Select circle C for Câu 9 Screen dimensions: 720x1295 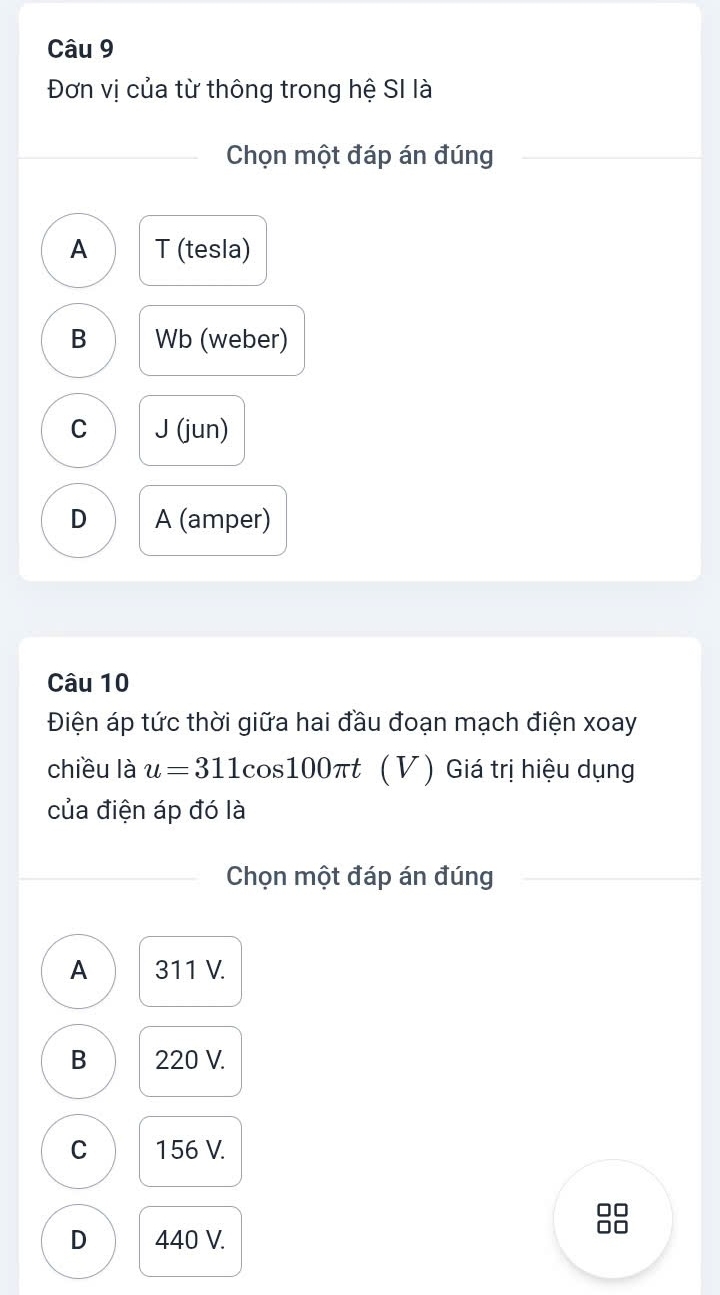pos(79,430)
